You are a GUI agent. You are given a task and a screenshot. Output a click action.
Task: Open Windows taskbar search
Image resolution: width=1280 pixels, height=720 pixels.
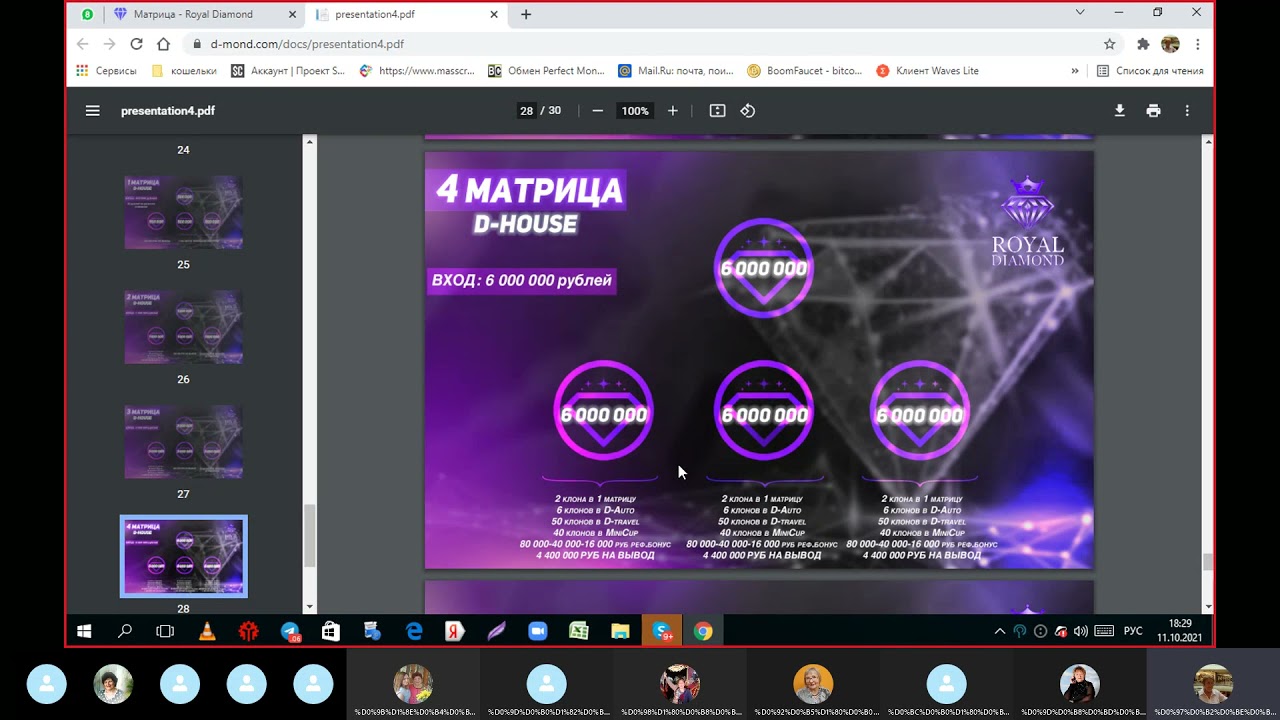(125, 631)
